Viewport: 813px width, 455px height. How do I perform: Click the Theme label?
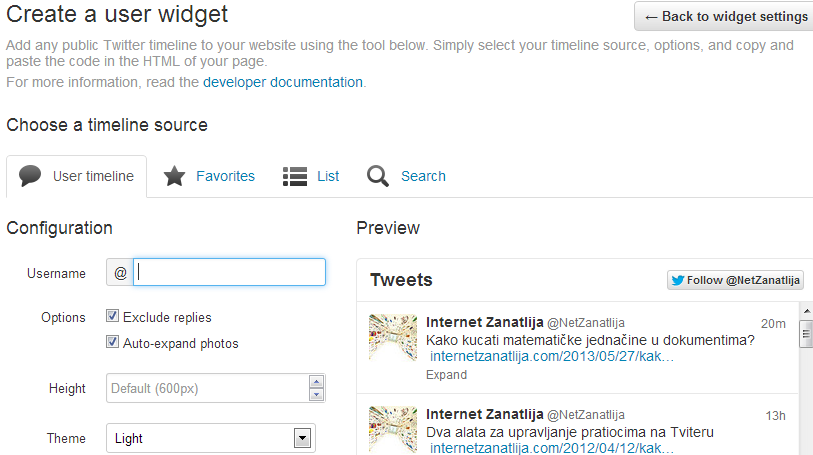[66, 438]
